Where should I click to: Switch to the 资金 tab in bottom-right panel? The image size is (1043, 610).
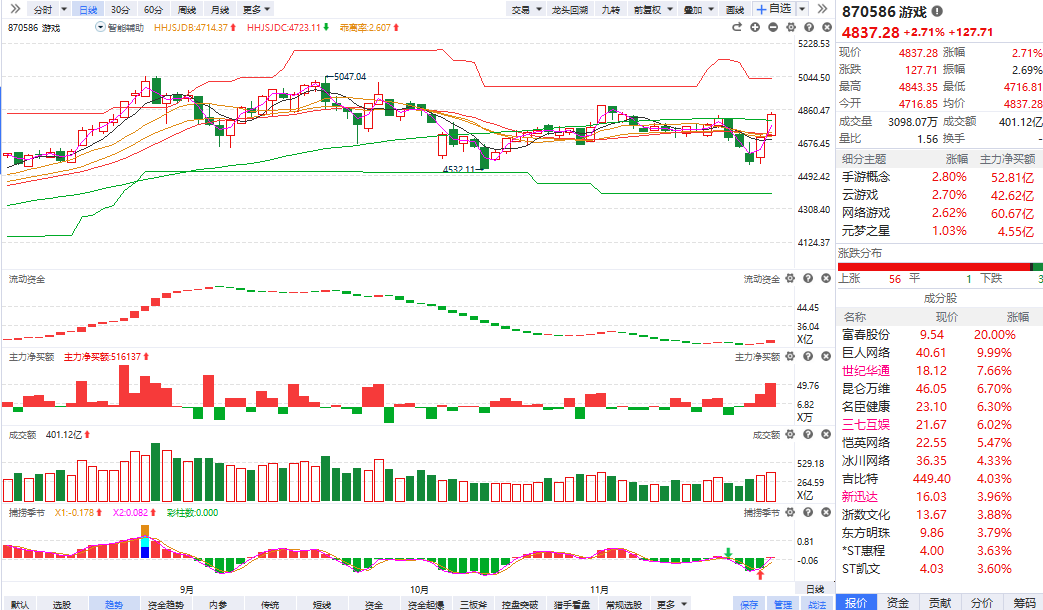click(x=899, y=602)
